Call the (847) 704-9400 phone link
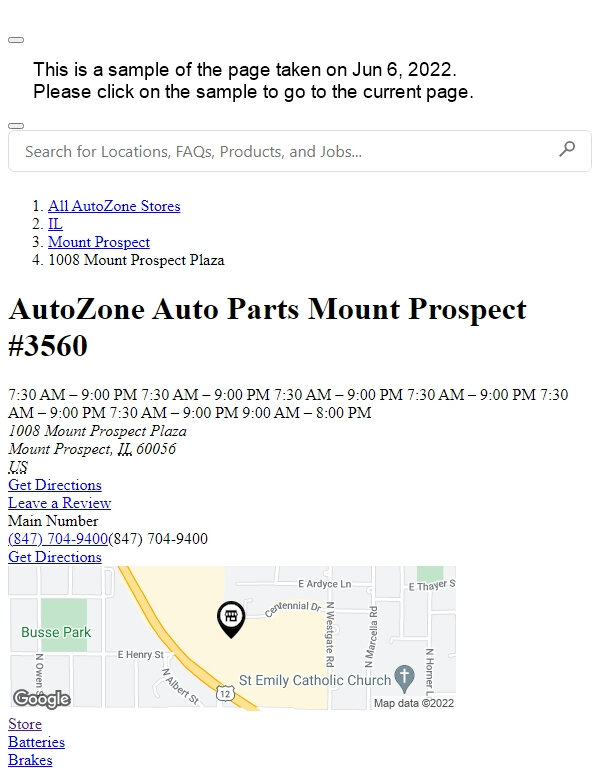This screenshot has height=768, width=600. click(58, 539)
